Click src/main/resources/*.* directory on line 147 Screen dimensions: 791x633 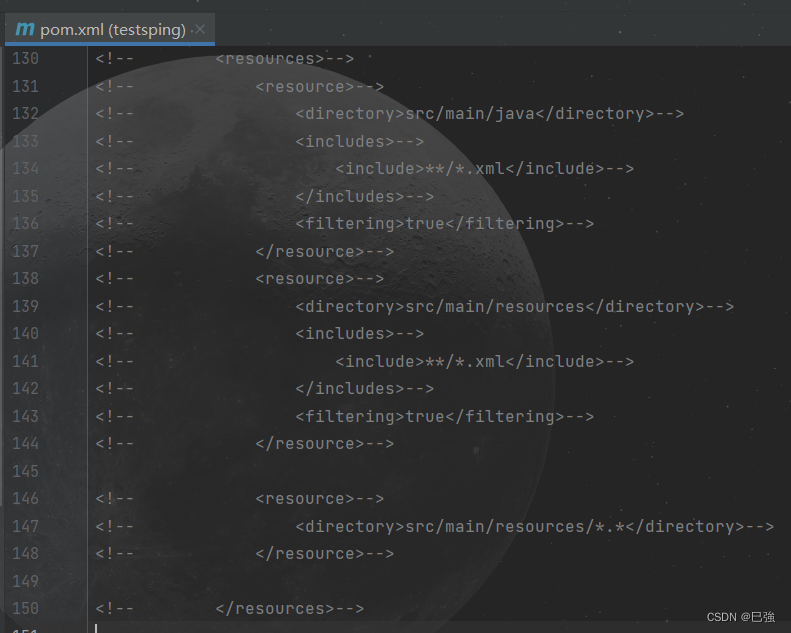[534, 526]
